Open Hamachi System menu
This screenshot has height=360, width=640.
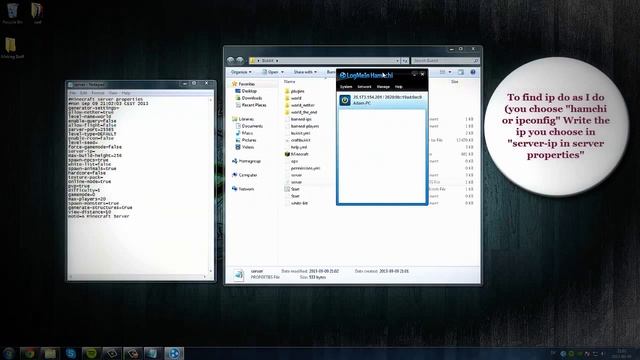point(346,87)
